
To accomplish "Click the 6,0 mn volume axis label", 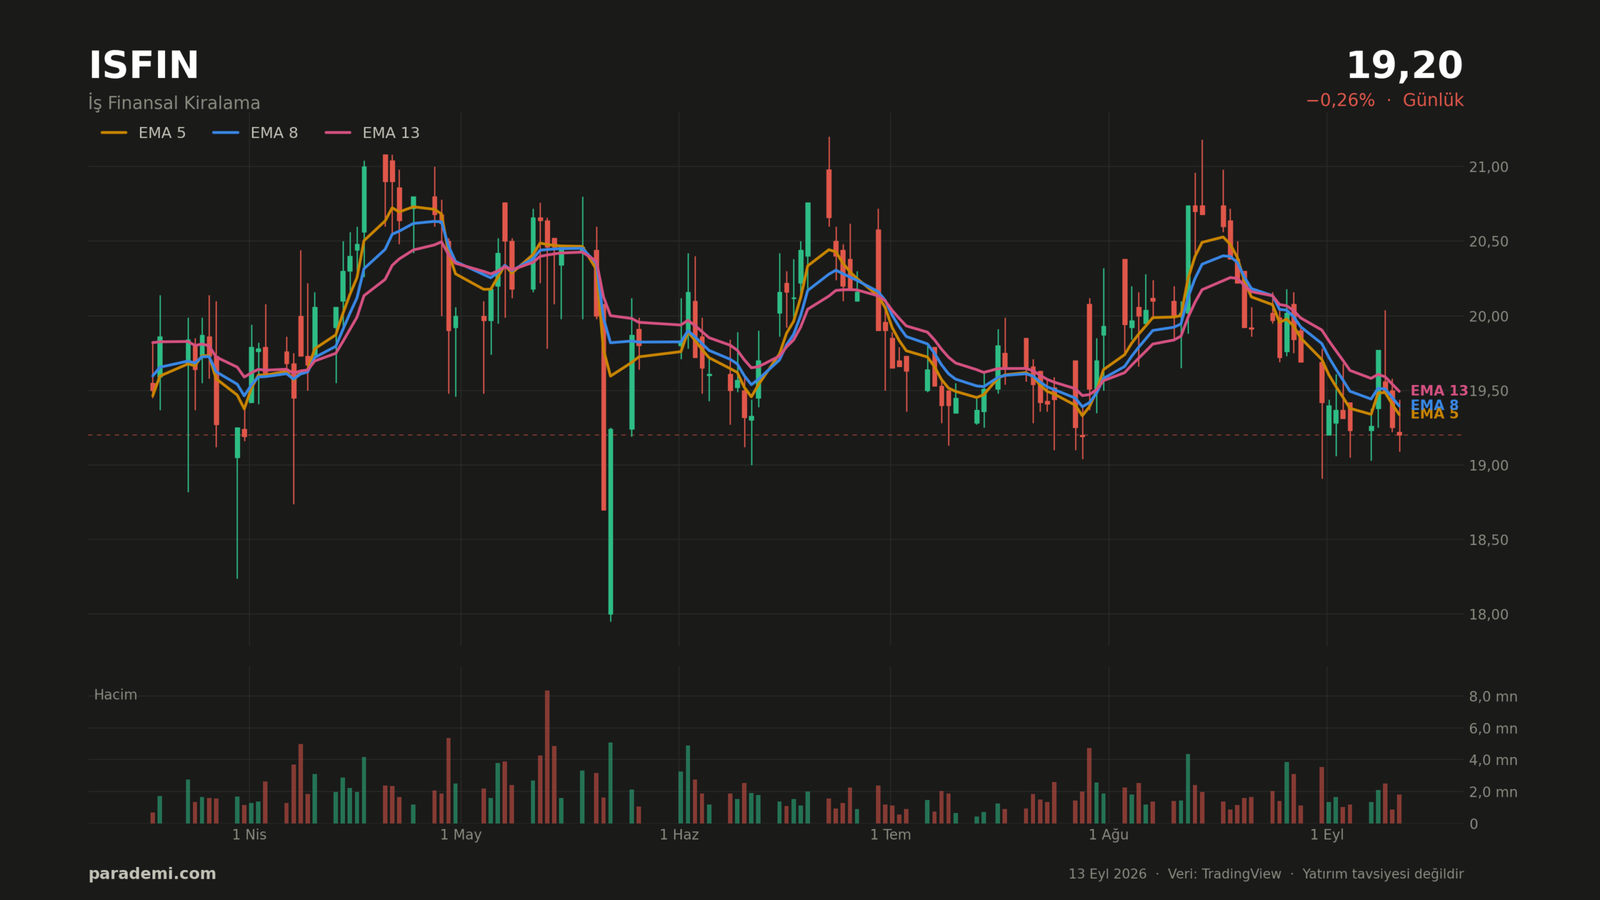I will [x=1493, y=729].
